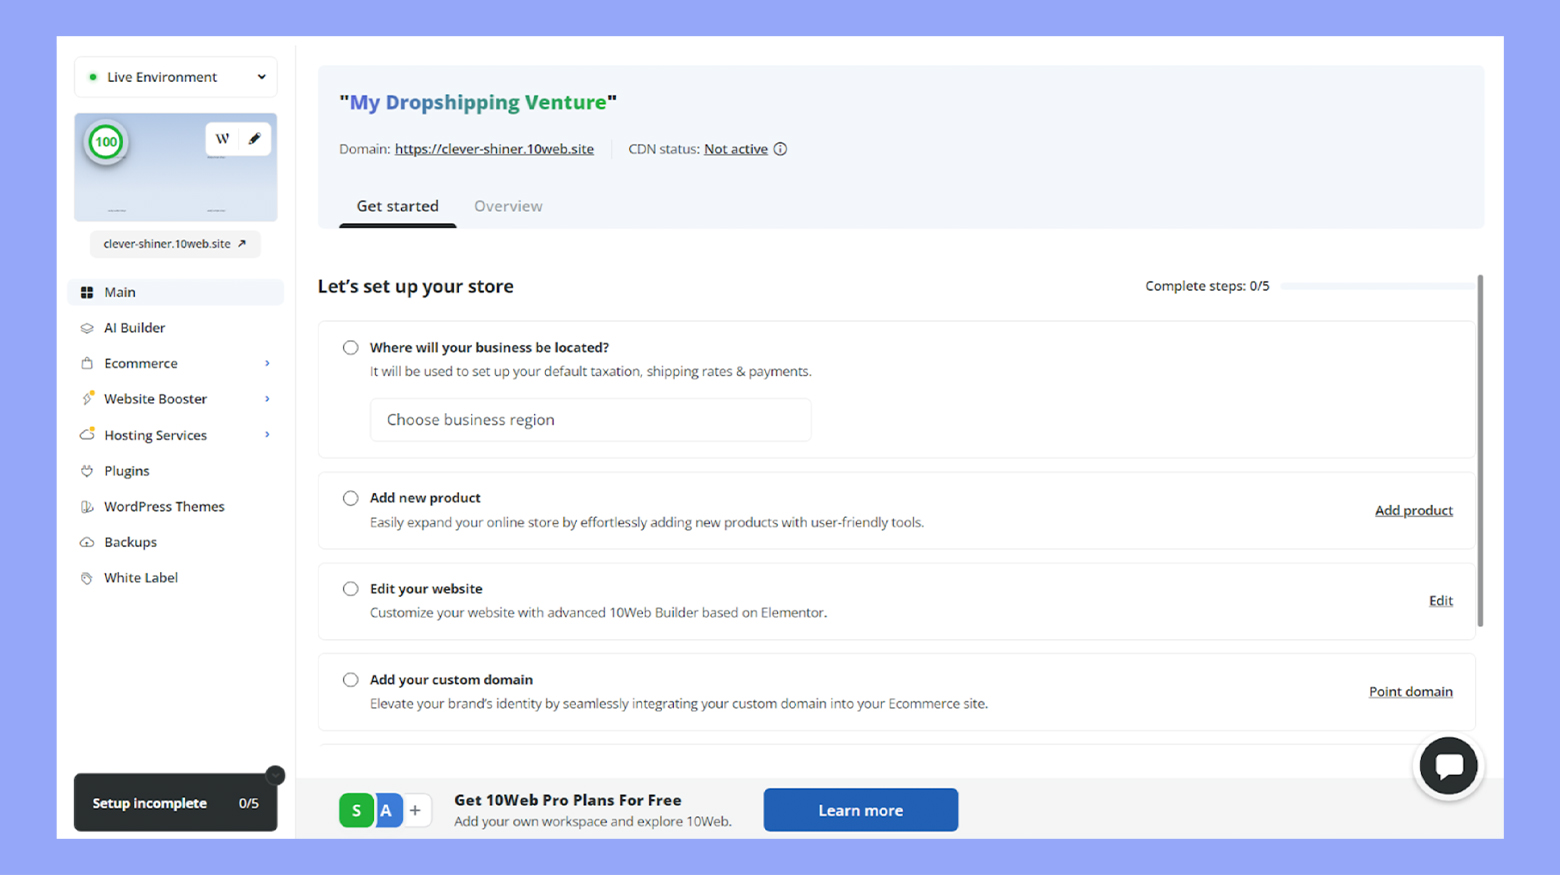
Task: Mark the Add new product radio button
Action: coord(350,498)
